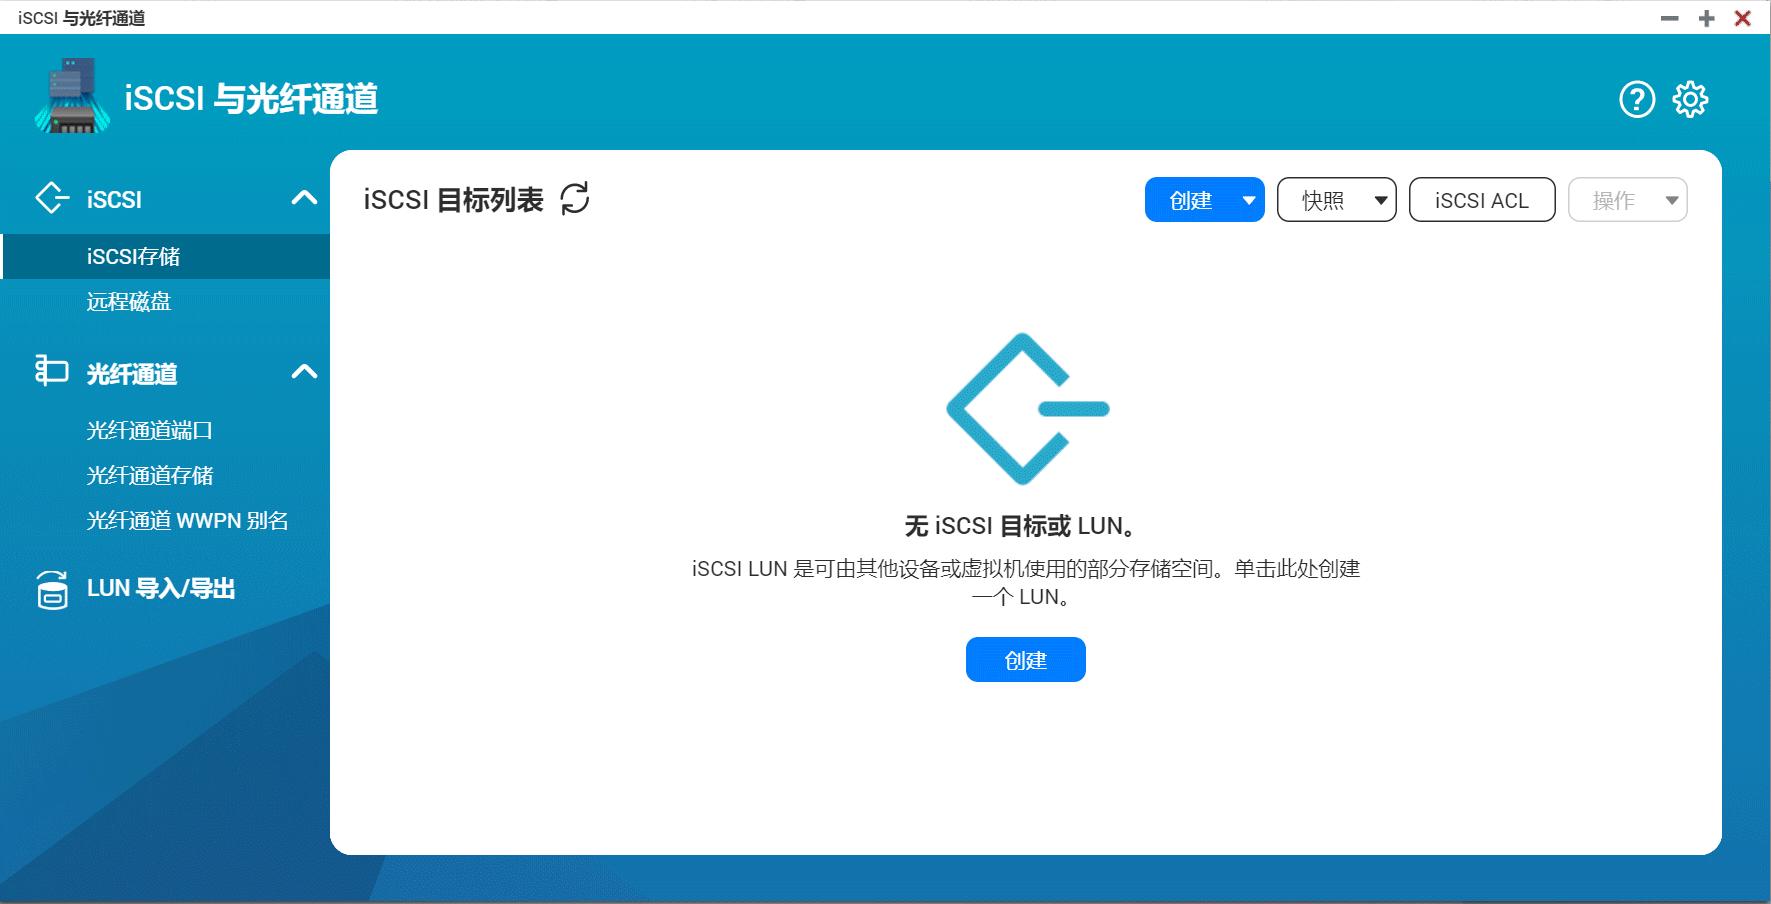1771x904 pixels.
Task: Refresh the iSCSI 目标列表
Action: click(573, 199)
